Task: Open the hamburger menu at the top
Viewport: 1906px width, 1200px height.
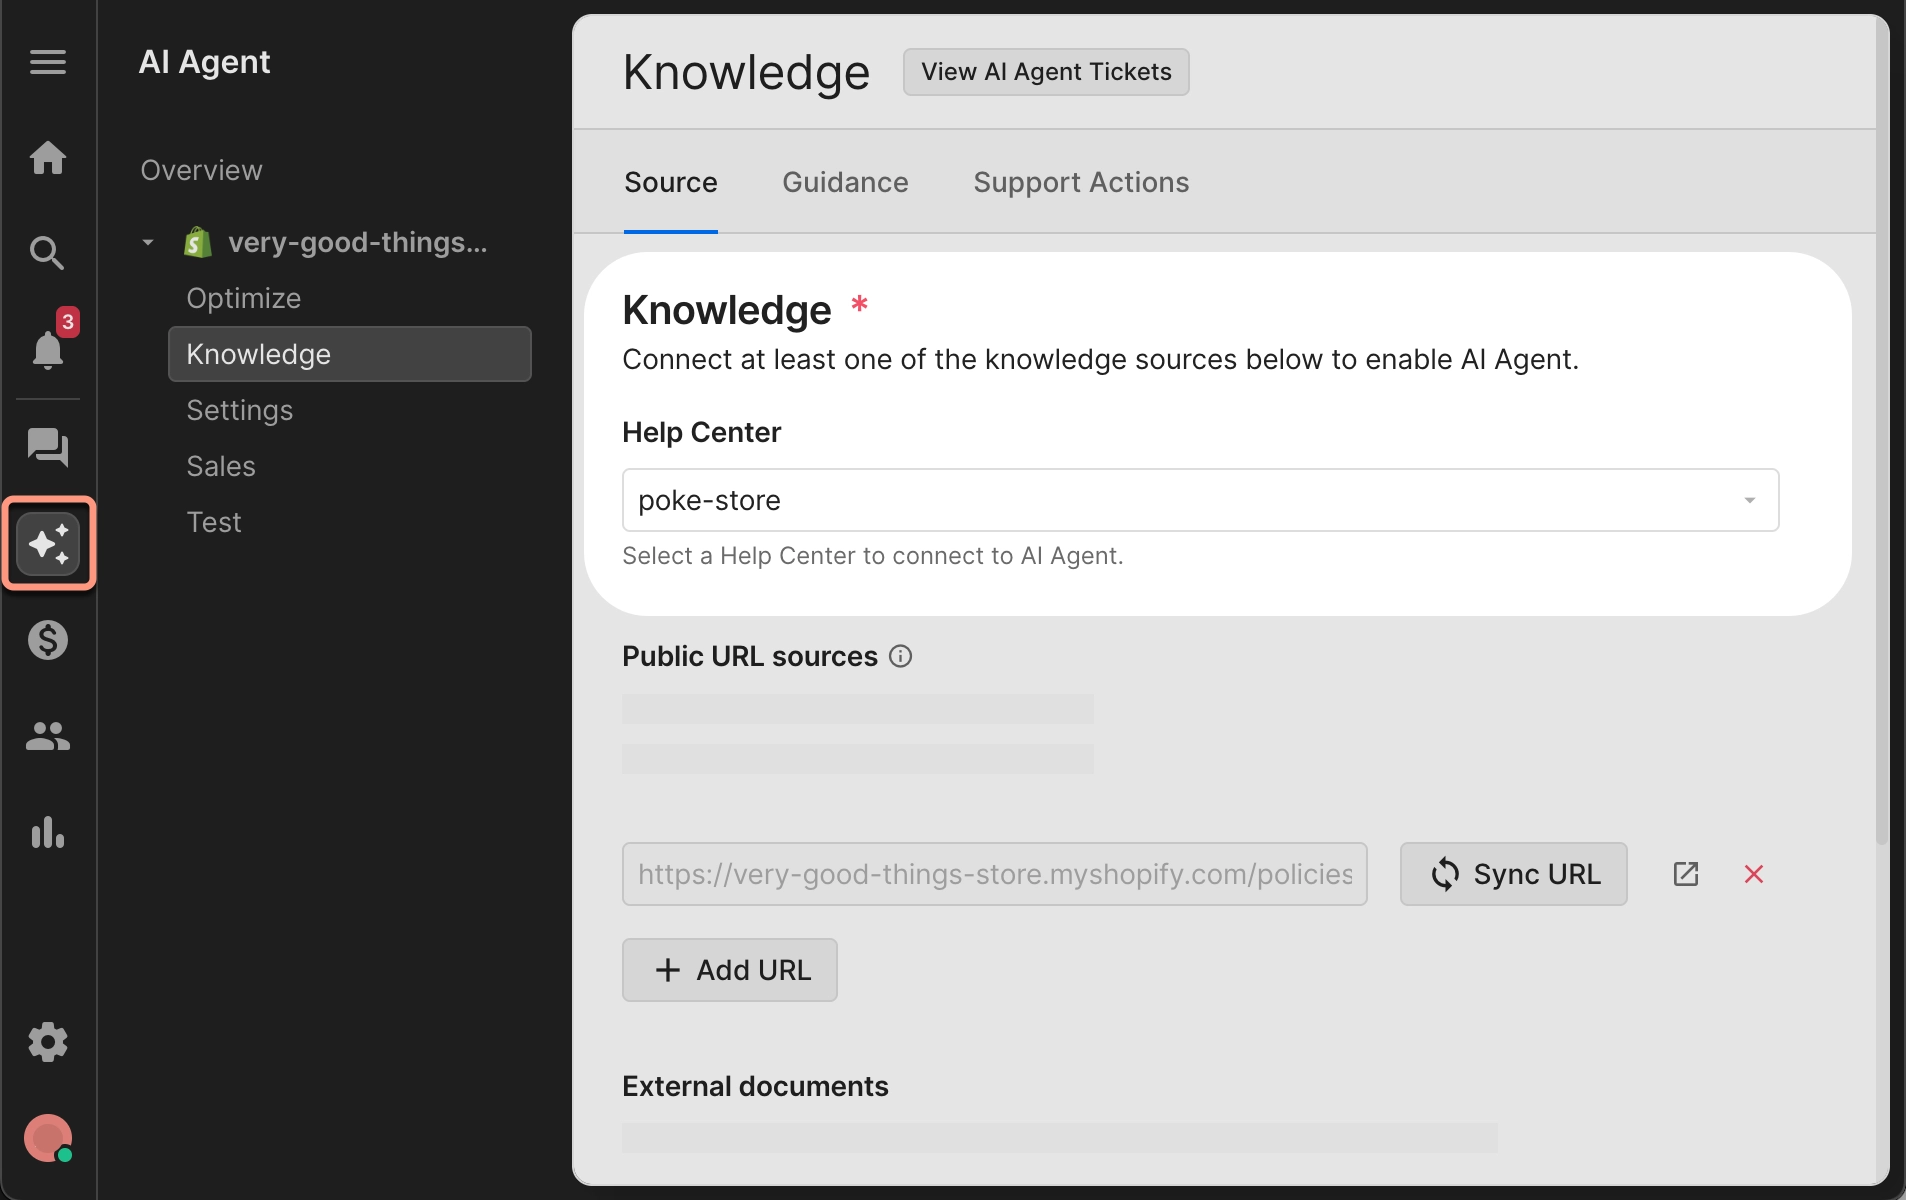Action: click(x=48, y=62)
